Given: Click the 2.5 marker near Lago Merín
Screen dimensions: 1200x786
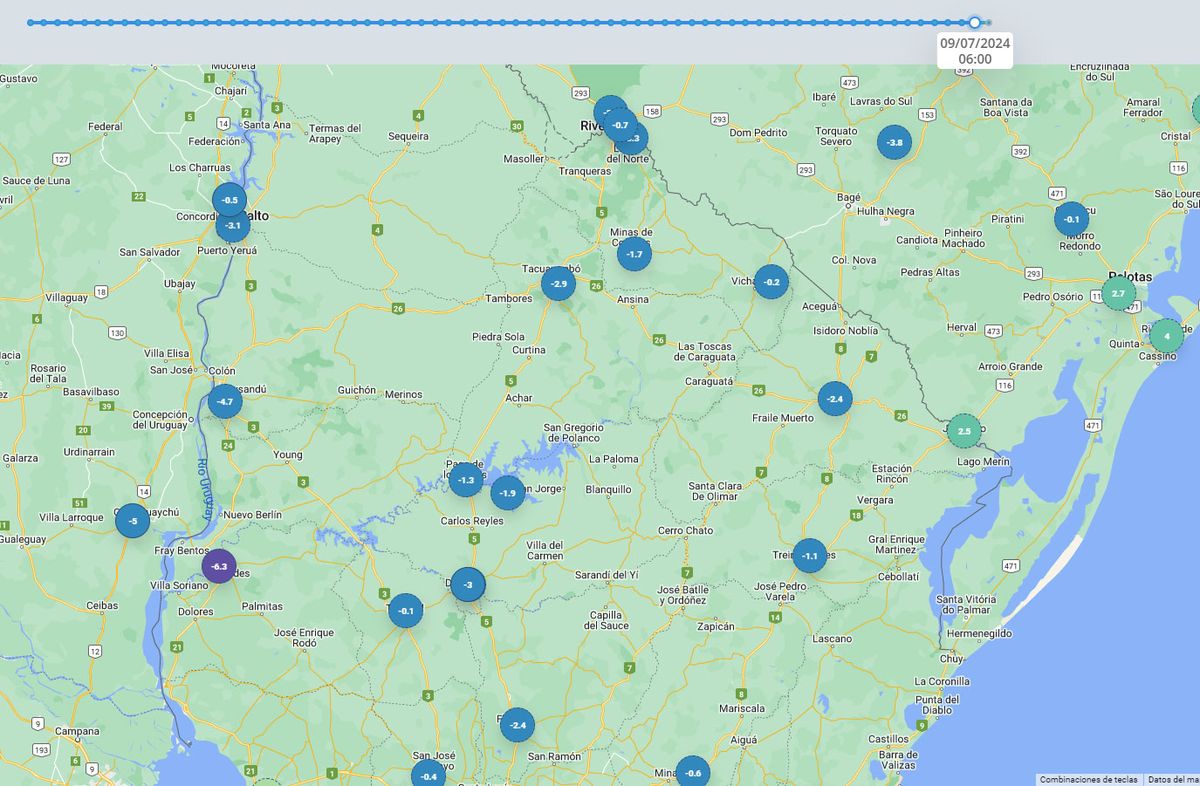Looking at the screenshot, I should tap(964, 431).
